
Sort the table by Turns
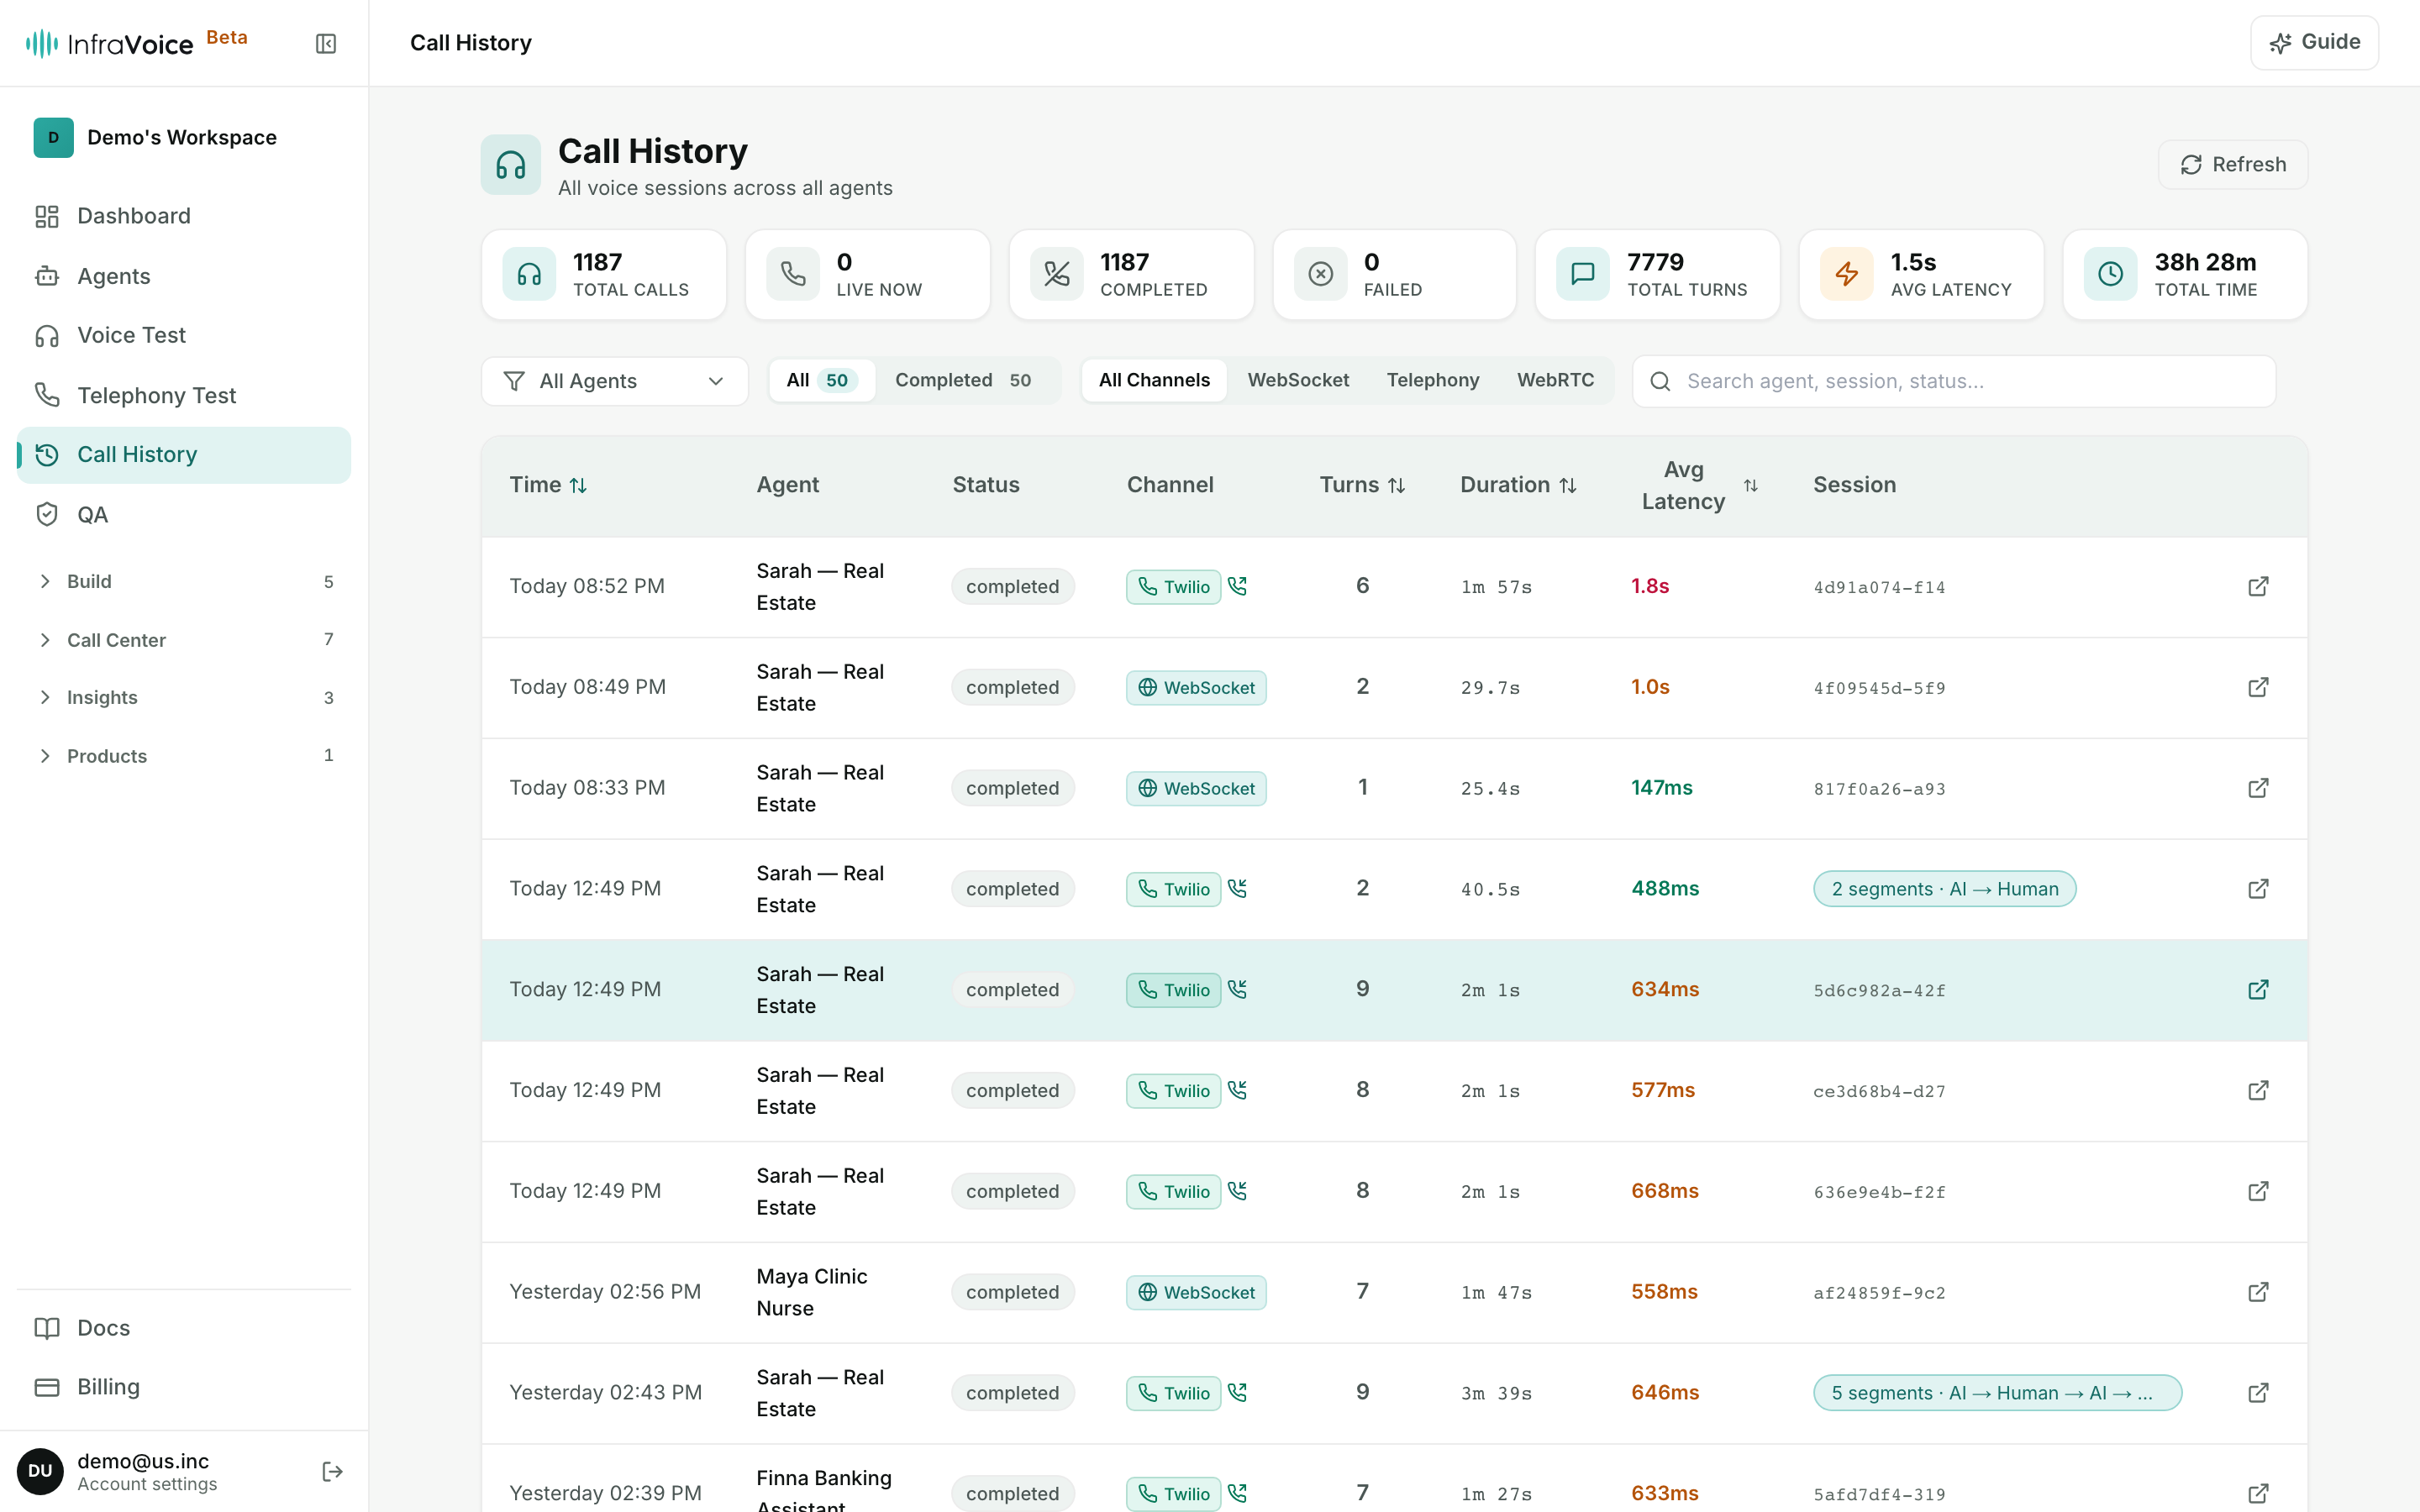pyautogui.click(x=1362, y=485)
